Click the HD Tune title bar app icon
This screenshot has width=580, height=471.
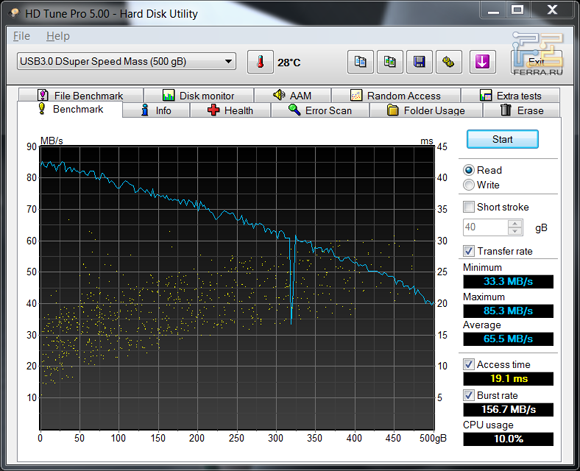[x=15, y=13]
